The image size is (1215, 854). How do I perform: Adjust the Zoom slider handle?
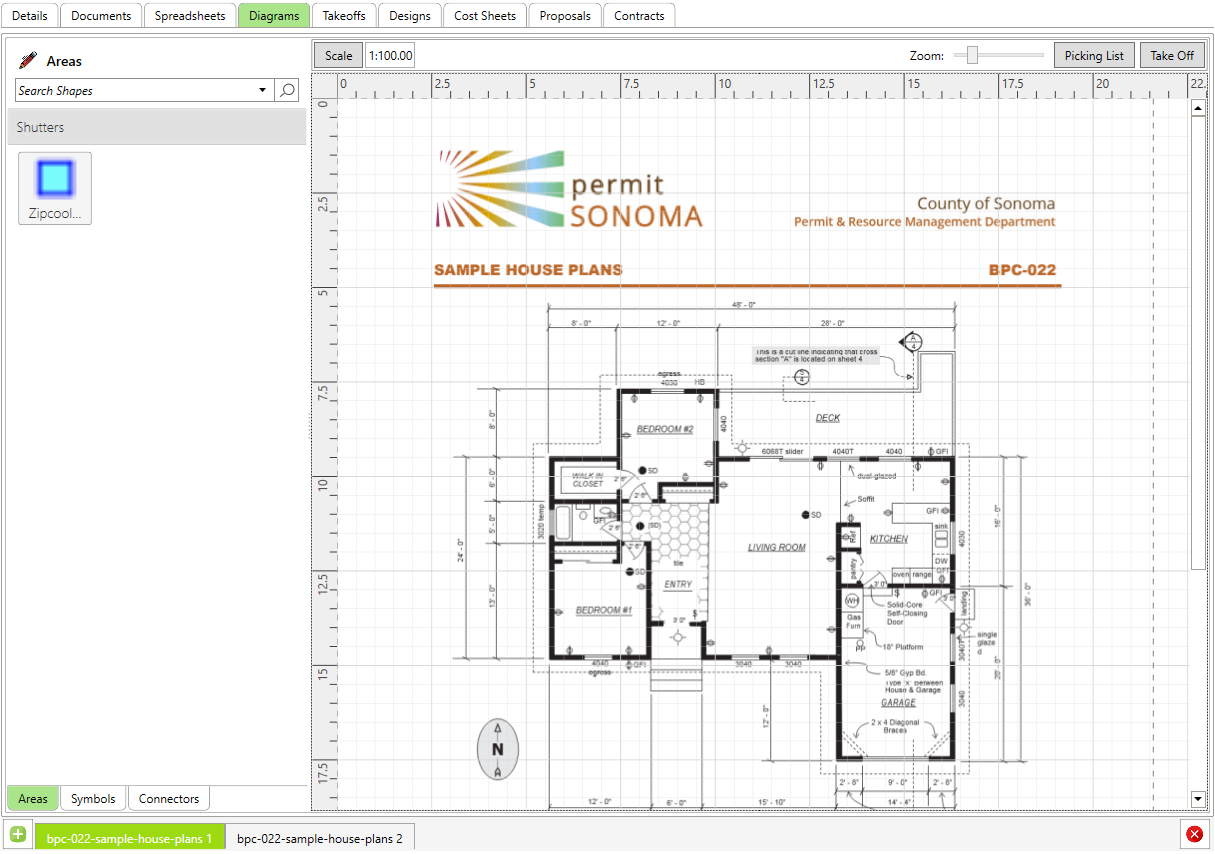pos(971,56)
